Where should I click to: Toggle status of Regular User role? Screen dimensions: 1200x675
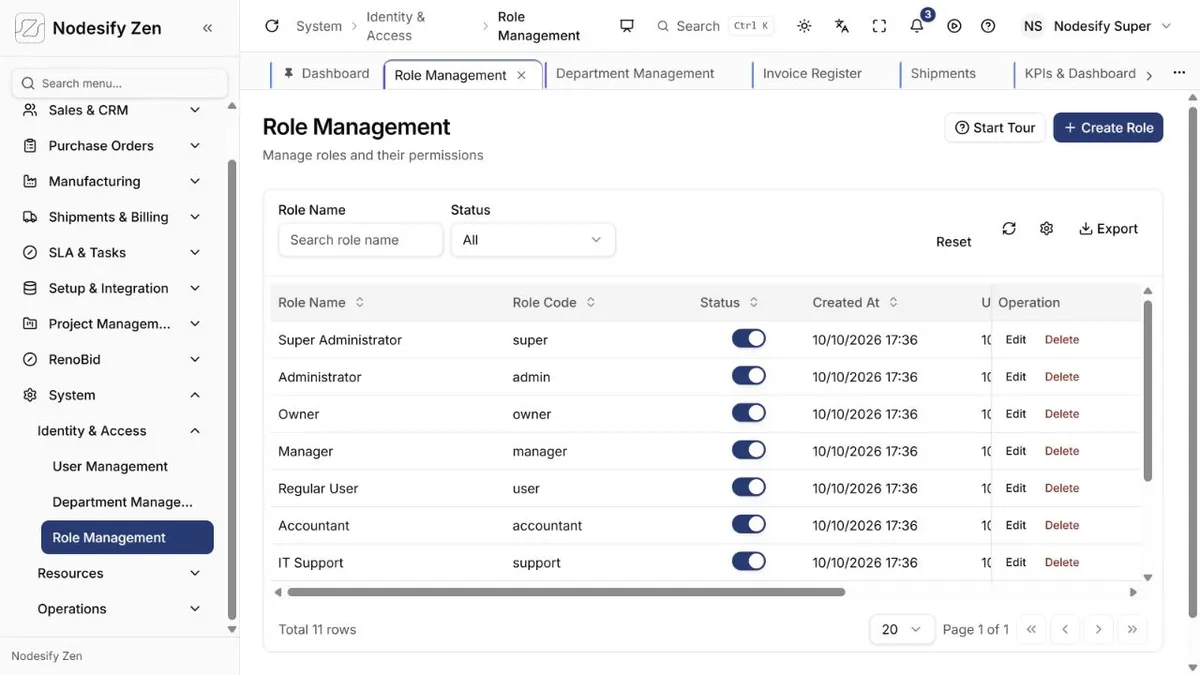point(749,487)
